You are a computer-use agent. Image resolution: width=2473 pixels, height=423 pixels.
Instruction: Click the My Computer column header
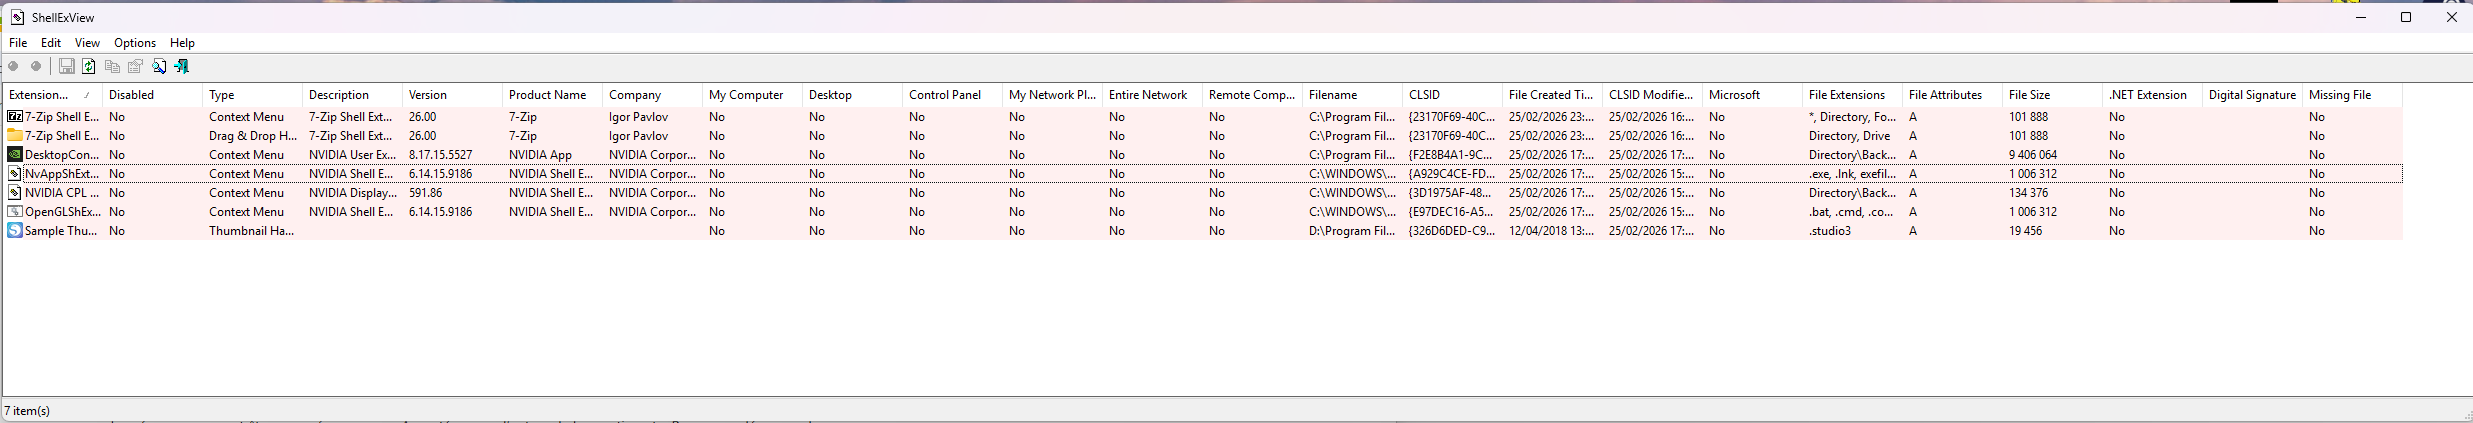click(x=753, y=95)
